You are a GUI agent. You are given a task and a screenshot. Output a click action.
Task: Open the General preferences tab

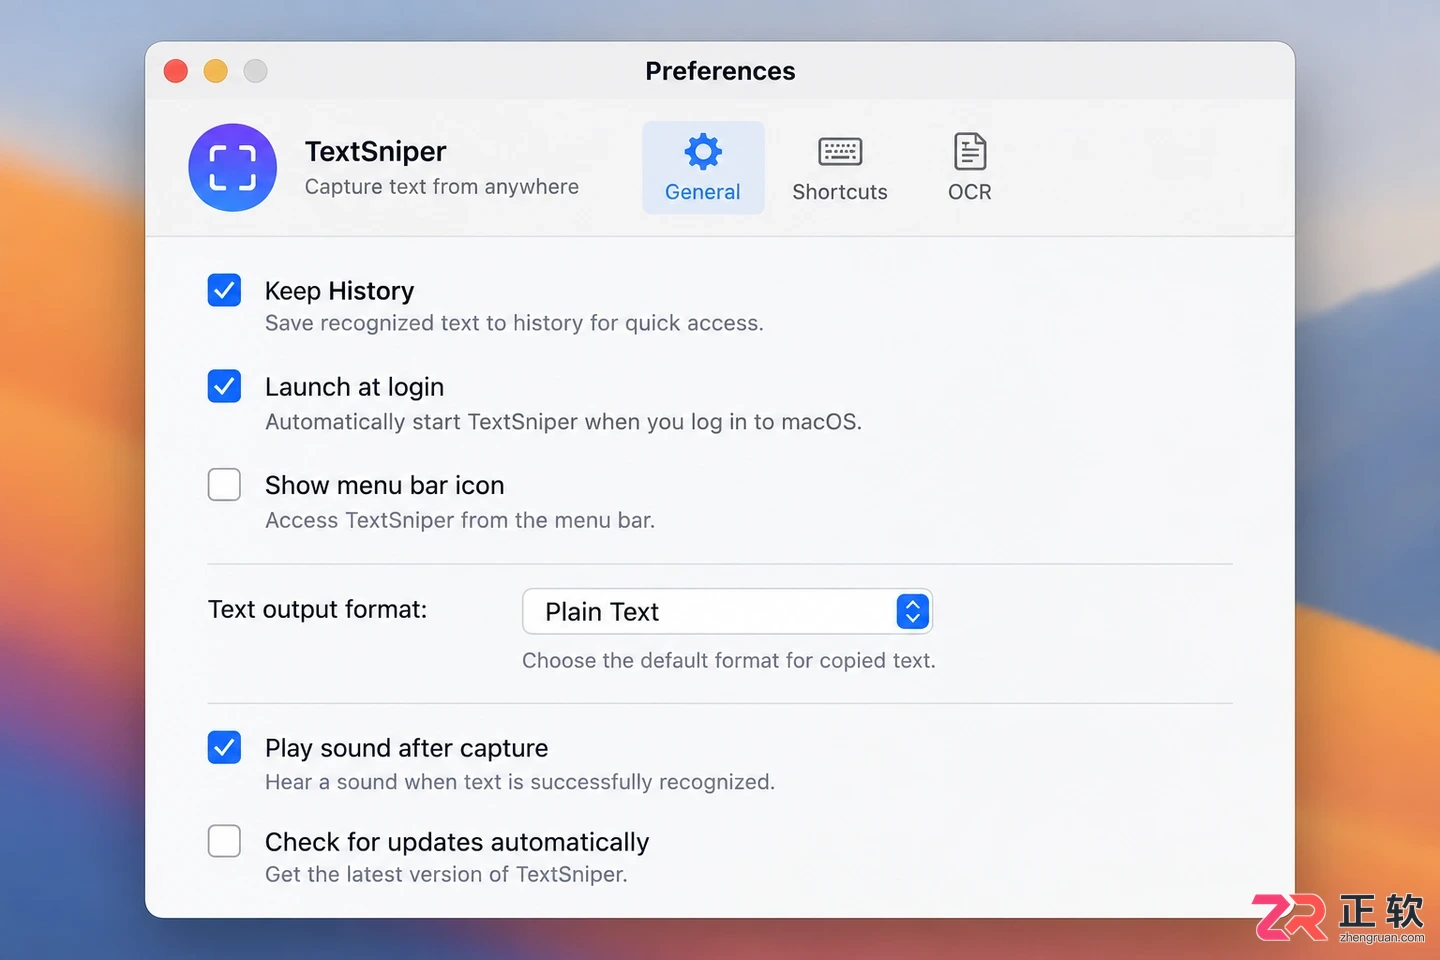pos(703,168)
